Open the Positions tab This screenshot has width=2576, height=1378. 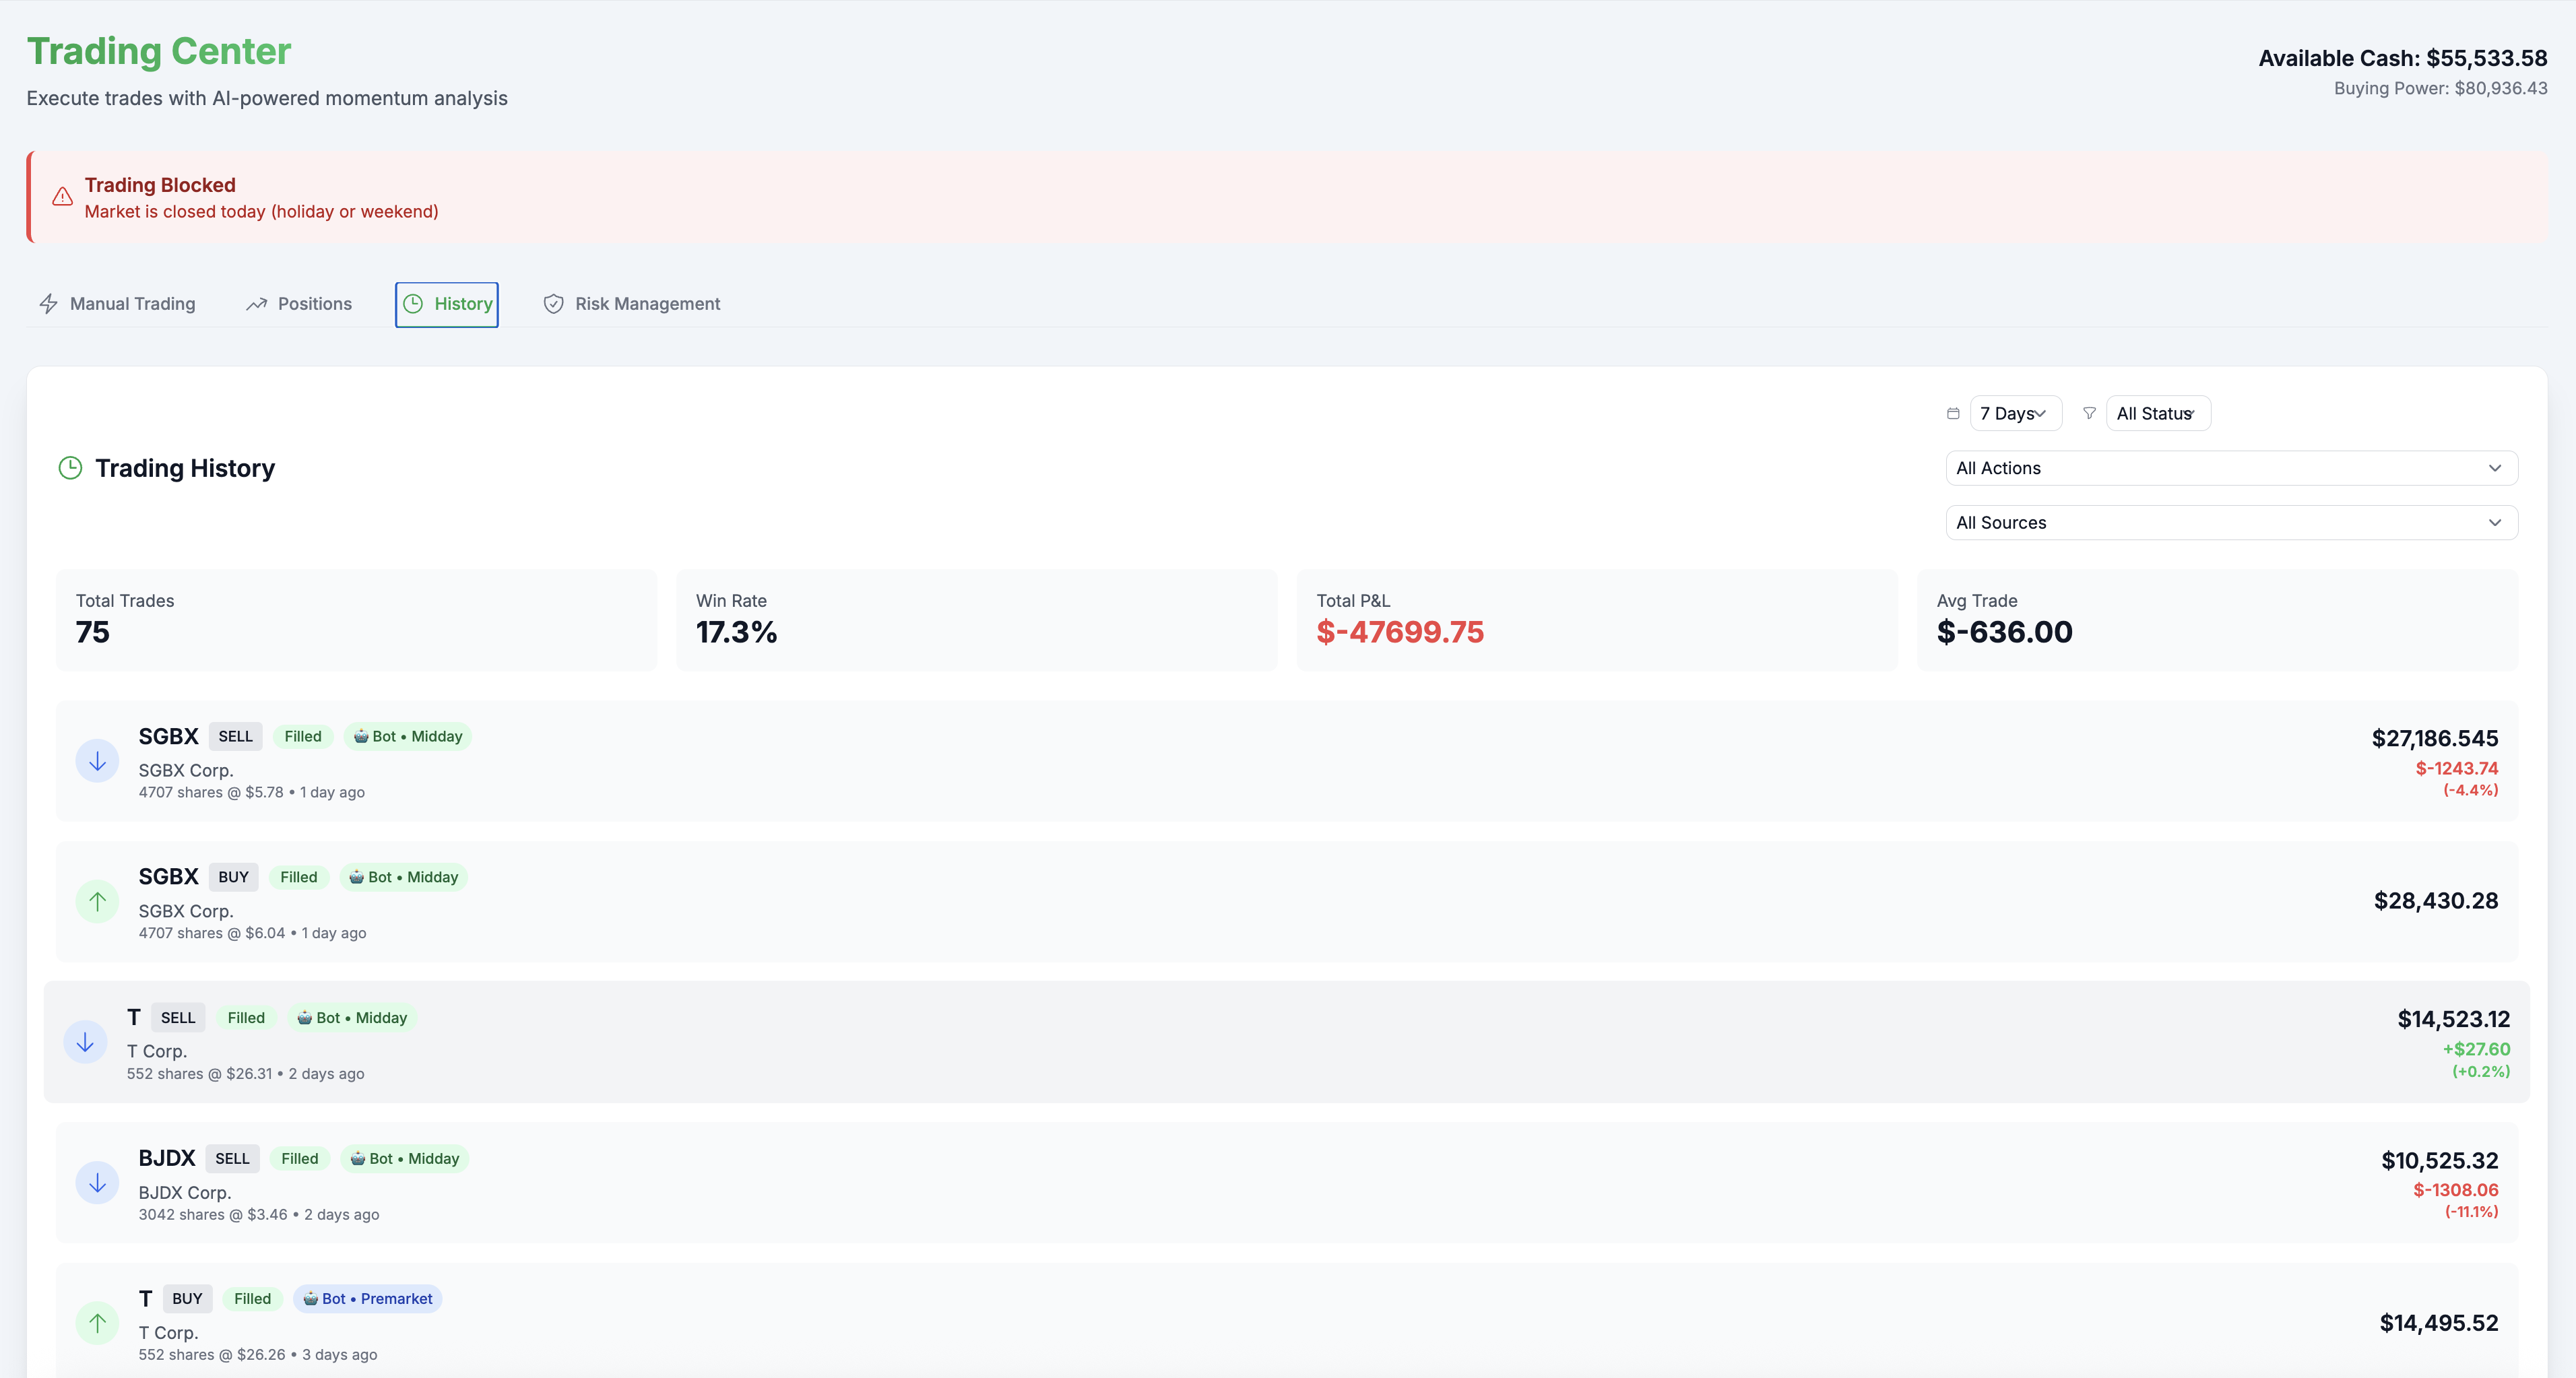point(299,304)
